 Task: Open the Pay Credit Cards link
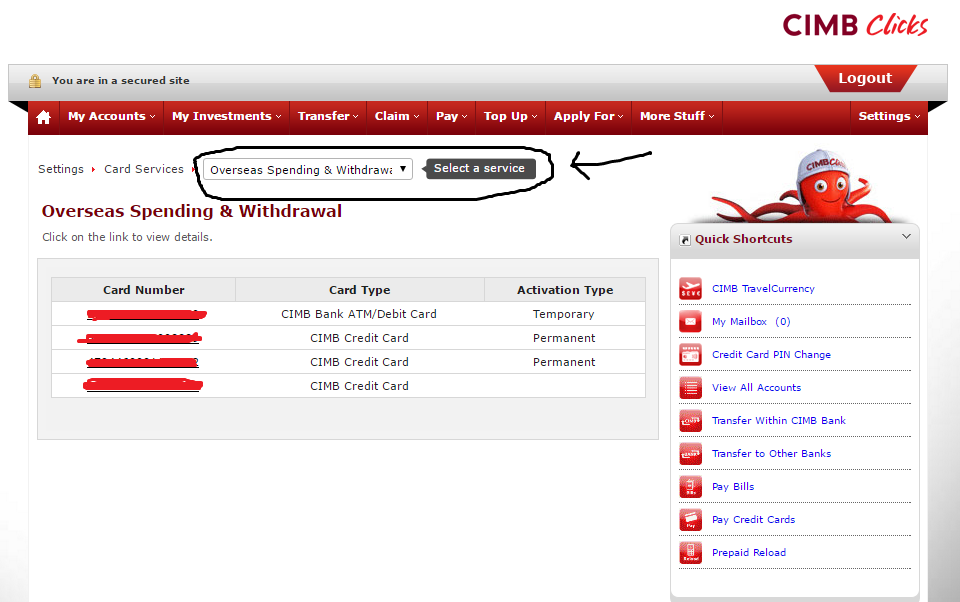click(x=753, y=520)
